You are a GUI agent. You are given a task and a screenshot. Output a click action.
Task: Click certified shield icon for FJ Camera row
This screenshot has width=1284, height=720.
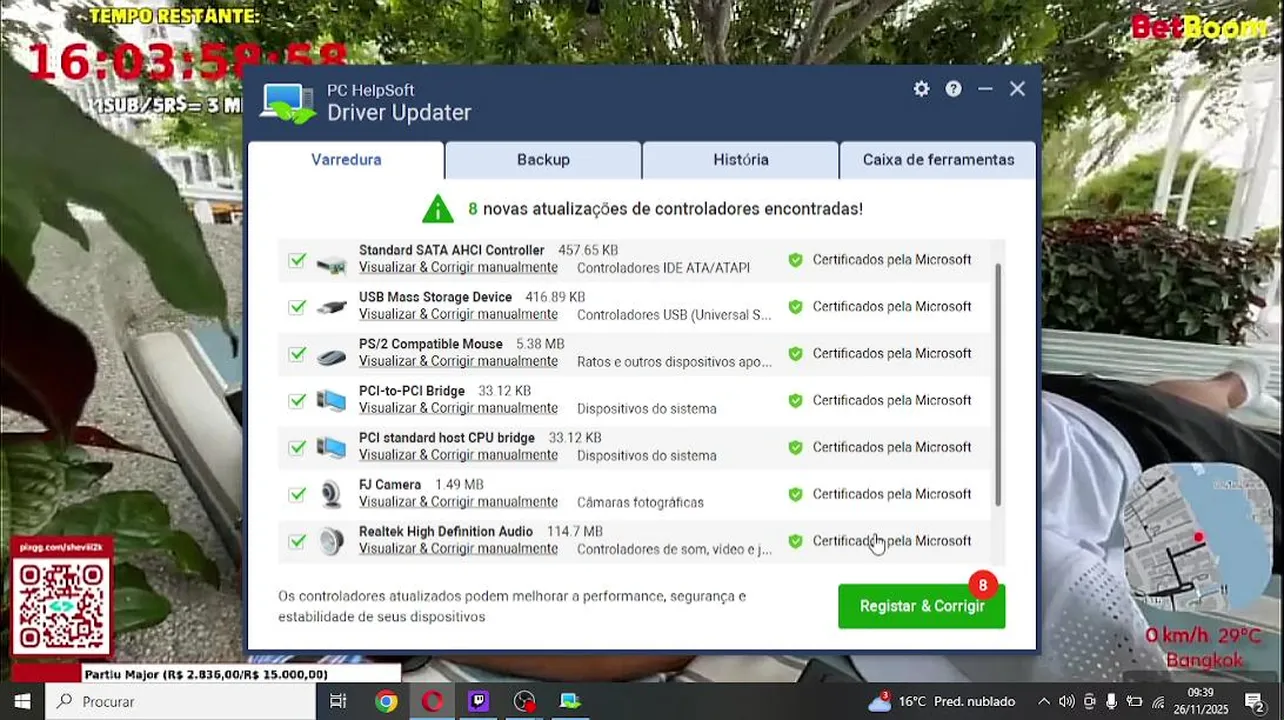795,494
